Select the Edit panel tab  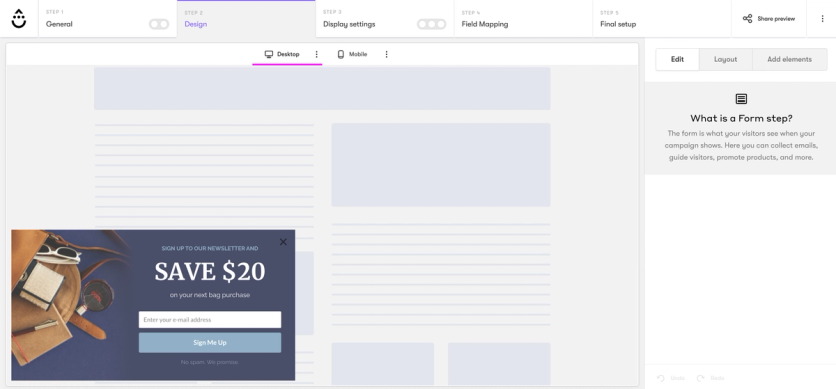677,59
